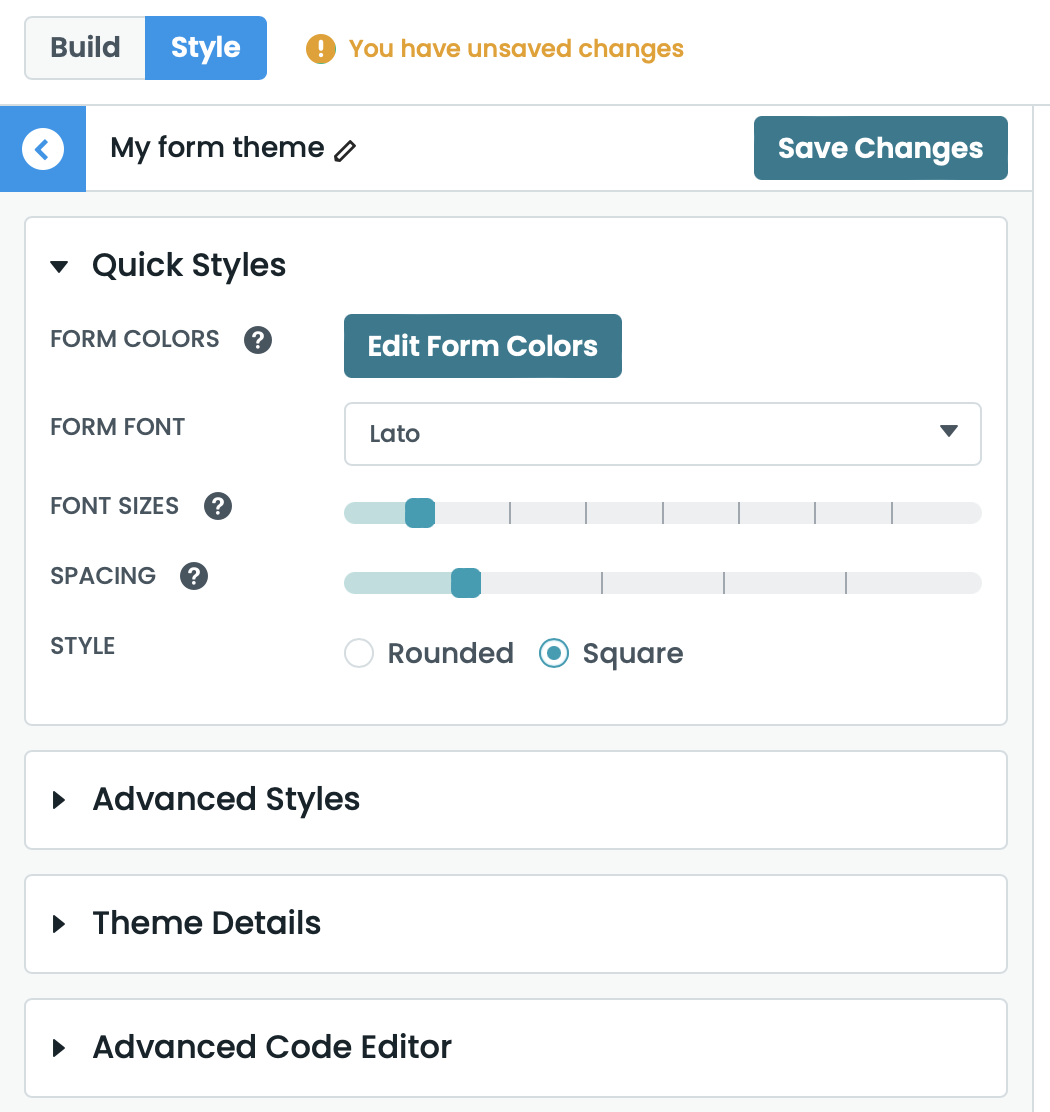1050x1112 pixels.
Task: Click the back arrow icon
Action: (43, 149)
